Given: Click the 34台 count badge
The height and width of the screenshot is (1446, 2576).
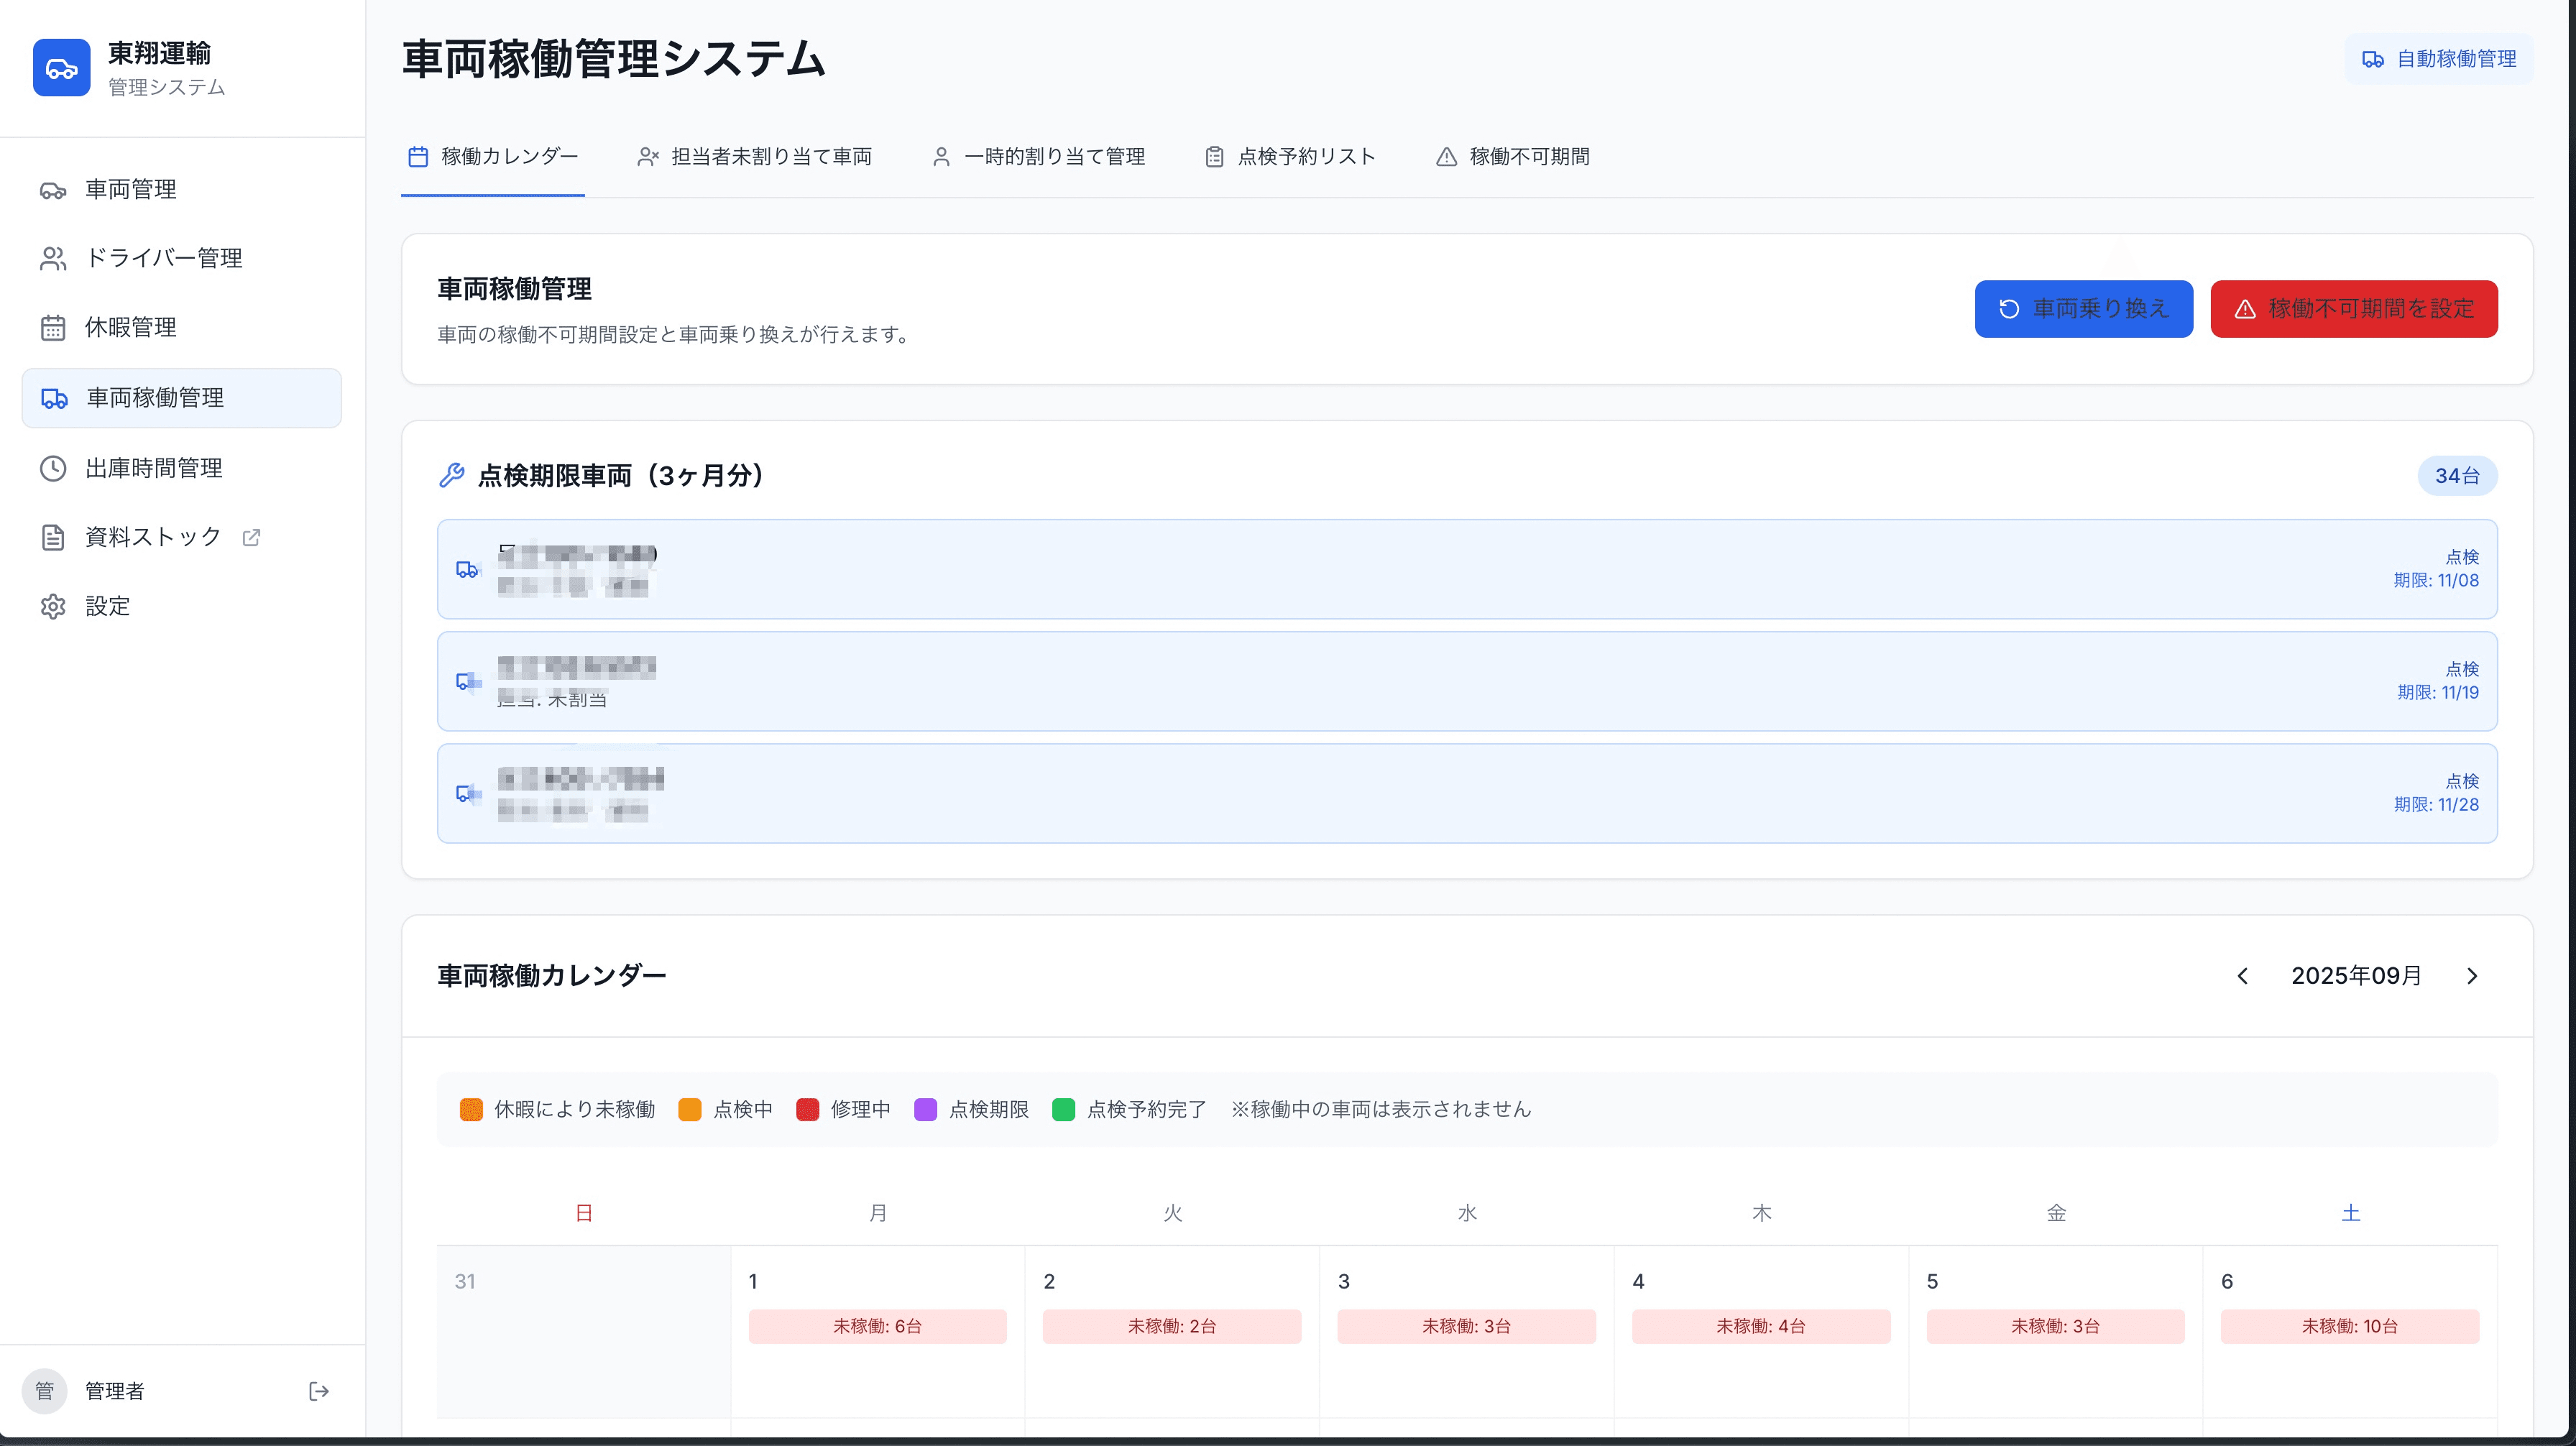Looking at the screenshot, I should 2457,476.
